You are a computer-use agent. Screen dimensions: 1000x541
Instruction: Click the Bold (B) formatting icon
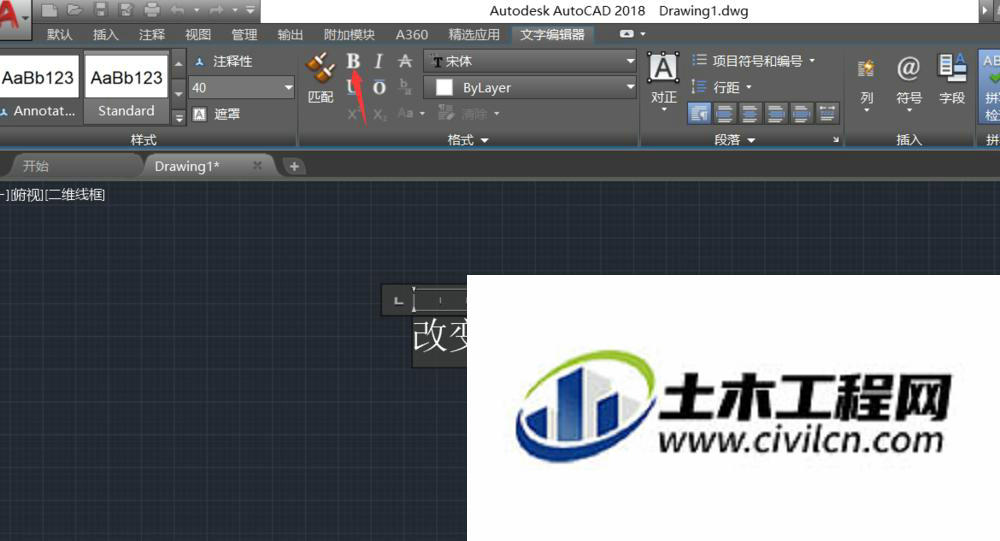pyautogui.click(x=353, y=61)
